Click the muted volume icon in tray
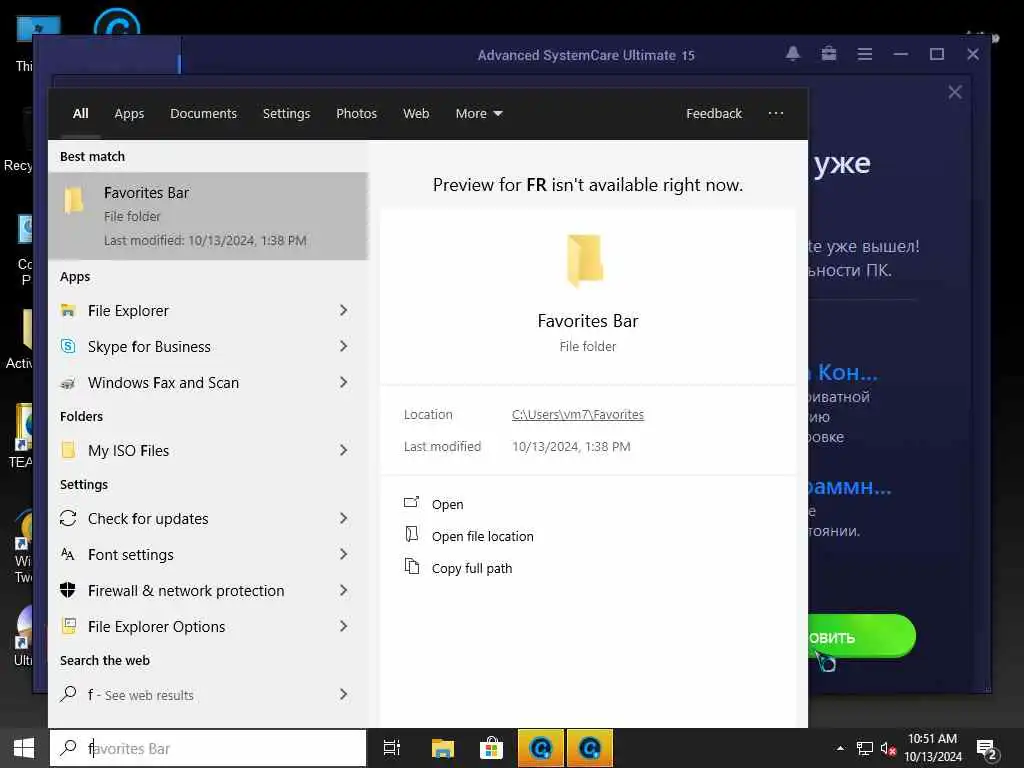The width and height of the screenshot is (1024, 768). click(888, 749)
